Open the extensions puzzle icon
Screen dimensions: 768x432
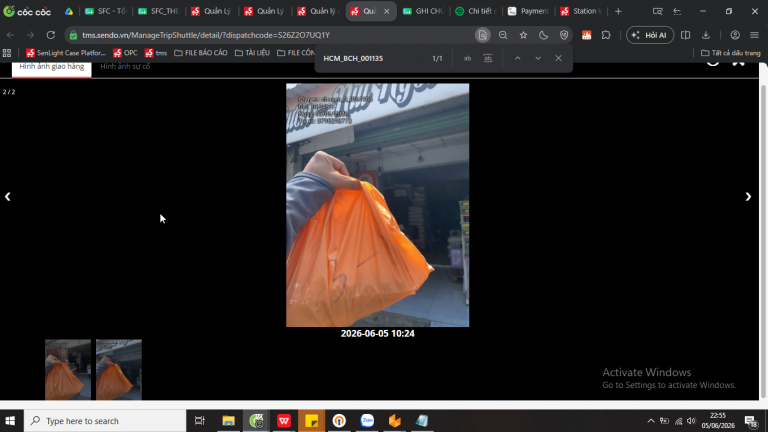[x=606, y=35]
